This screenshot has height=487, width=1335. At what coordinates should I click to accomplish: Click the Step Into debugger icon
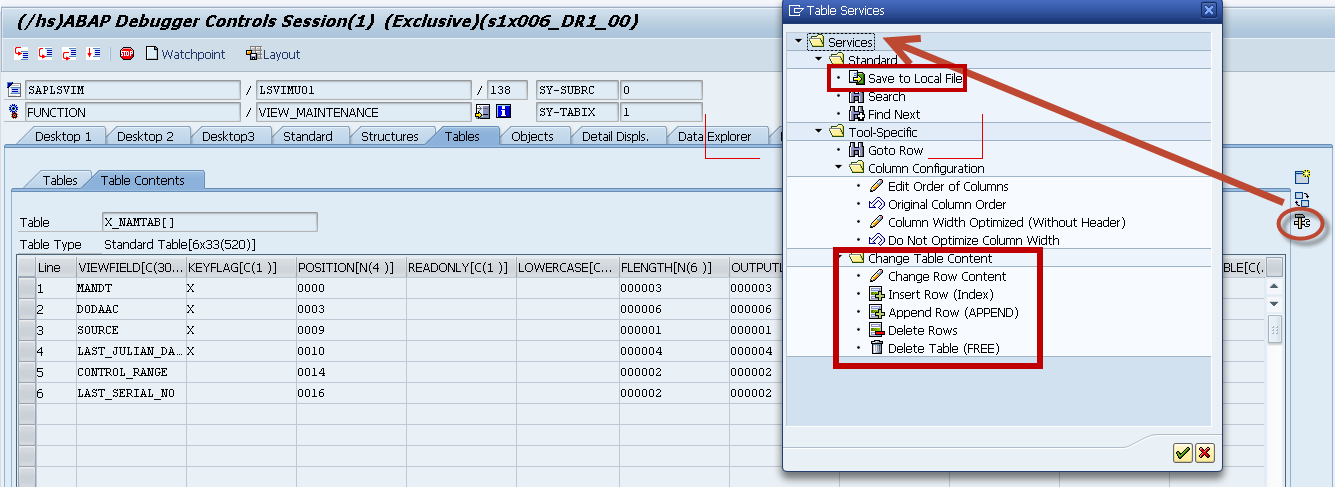(22, 54)
